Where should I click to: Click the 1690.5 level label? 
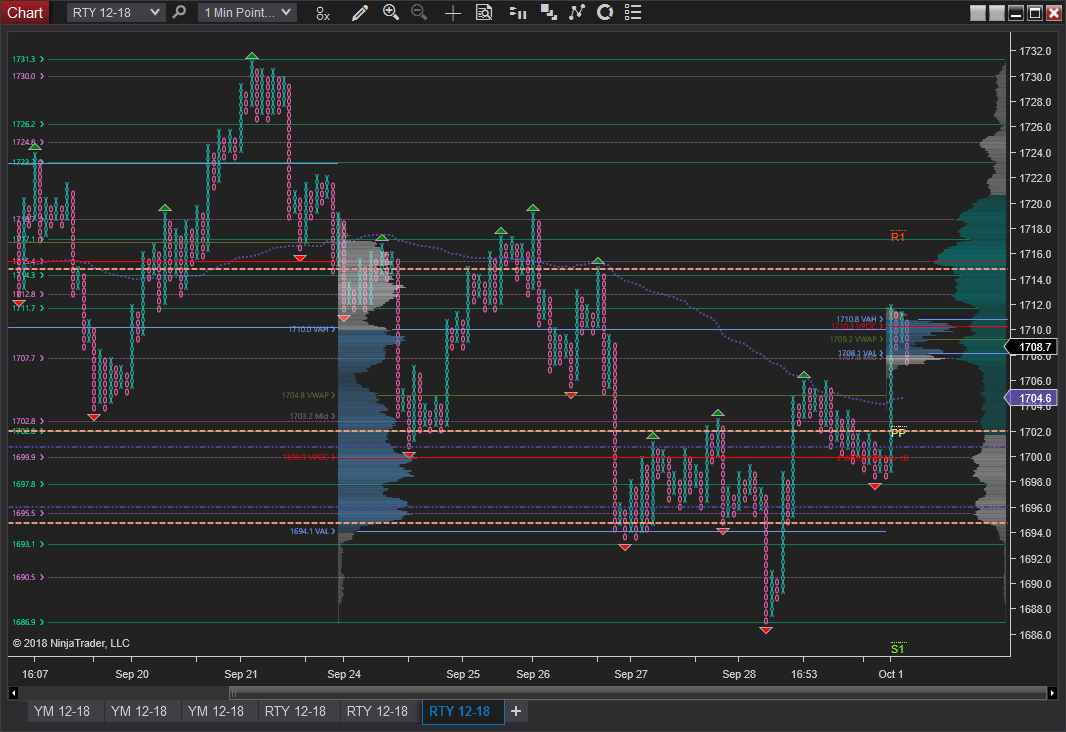tap(28, 577)
